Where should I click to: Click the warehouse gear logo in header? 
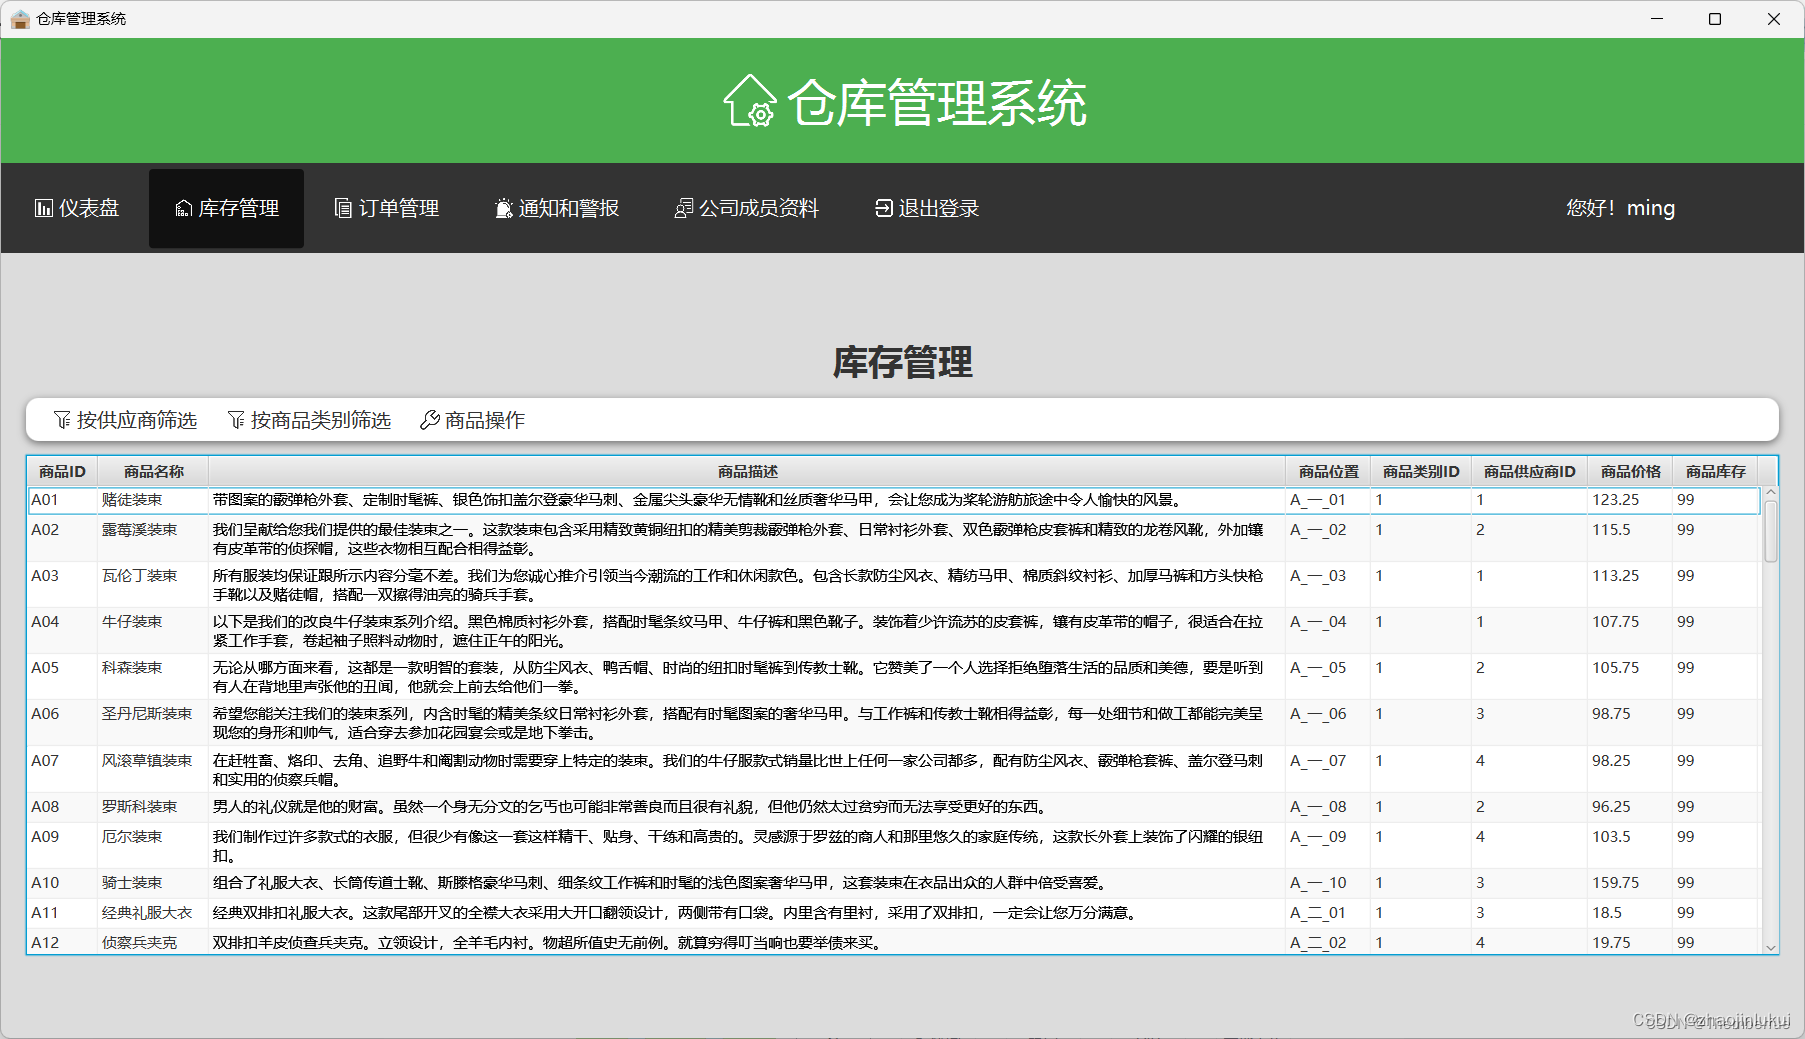[x=749, y=100]
